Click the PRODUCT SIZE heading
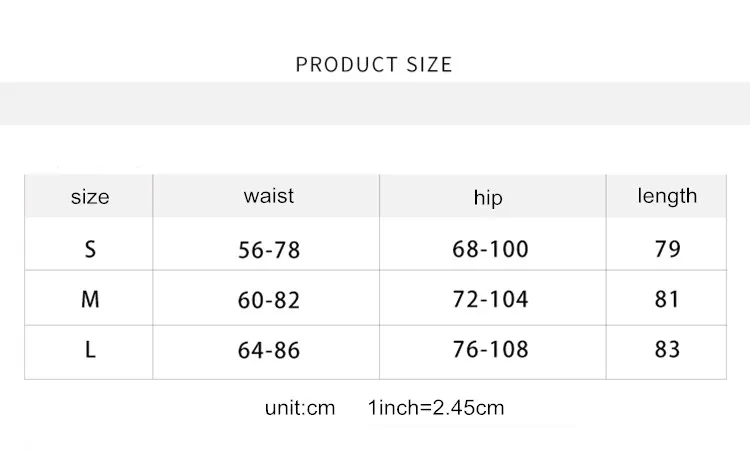The image size is (750, 450). point(374,65)
